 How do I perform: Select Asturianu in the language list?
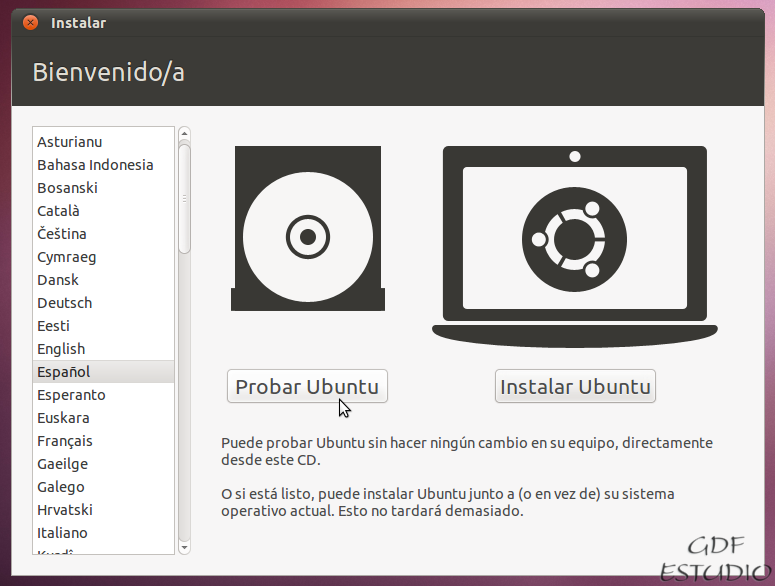103,142
